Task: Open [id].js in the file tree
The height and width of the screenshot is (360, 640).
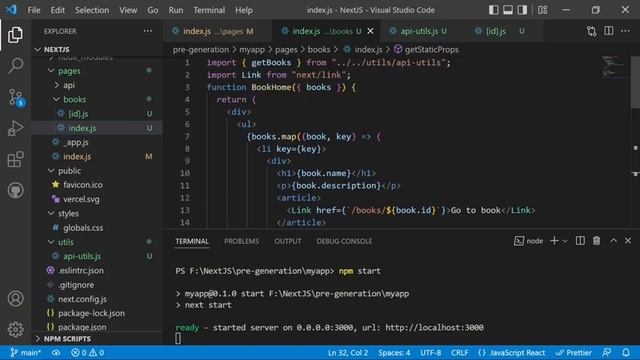Action: tap(78, 114)
